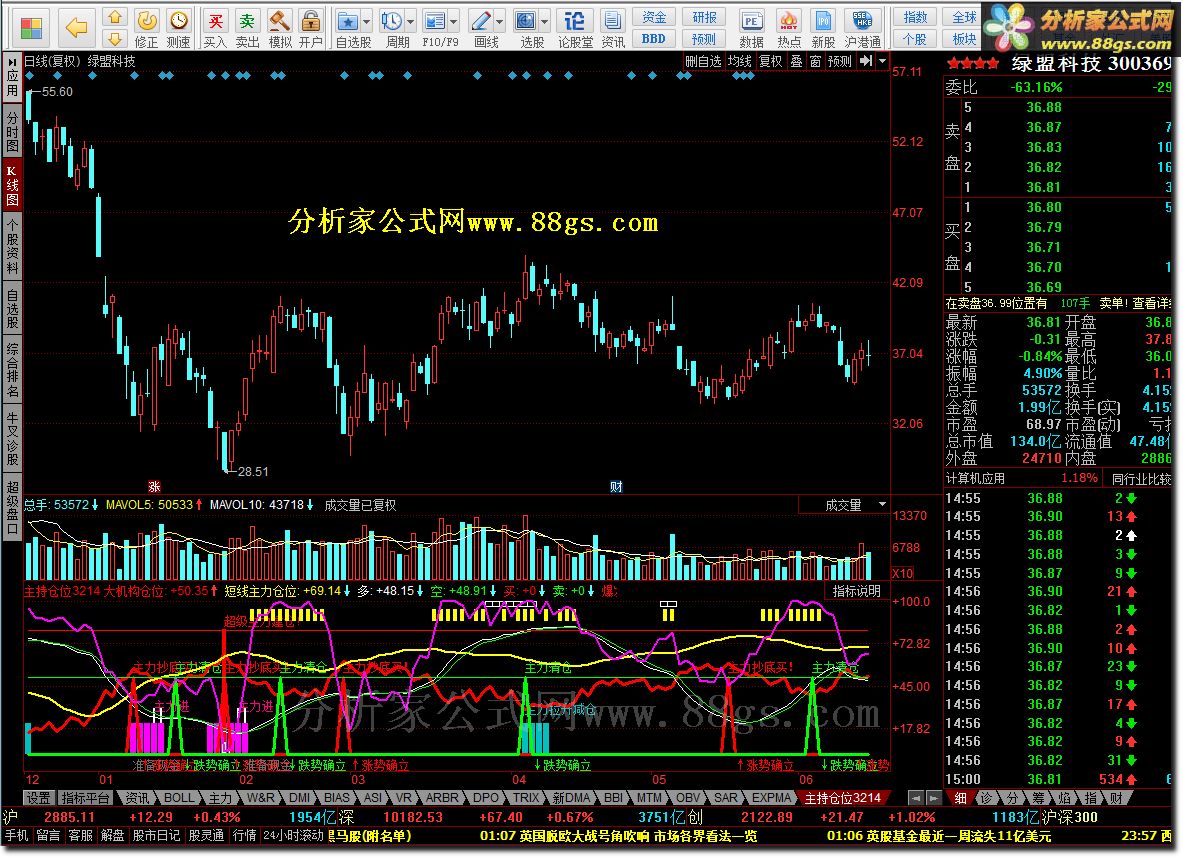Open the 论股堂 forum icon
Viewport: 1183px width, 857px height.
coord(575,21)
